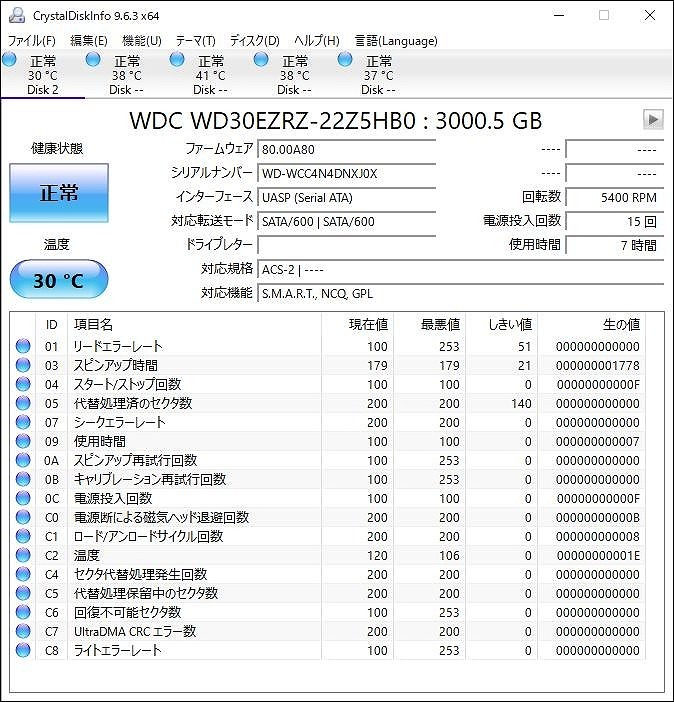Click the status dot for row ID 0C
Image resolution: width=674 pixels, height=702 pixels.
tap(23, 498)
